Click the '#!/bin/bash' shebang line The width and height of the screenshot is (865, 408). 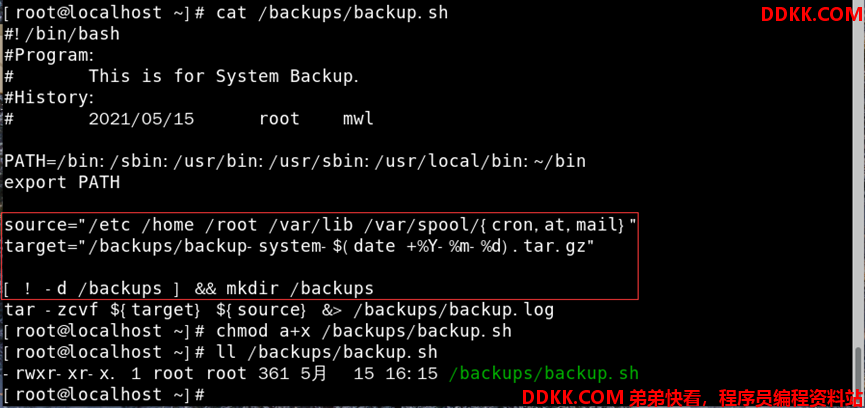click(x=62, y=34)
